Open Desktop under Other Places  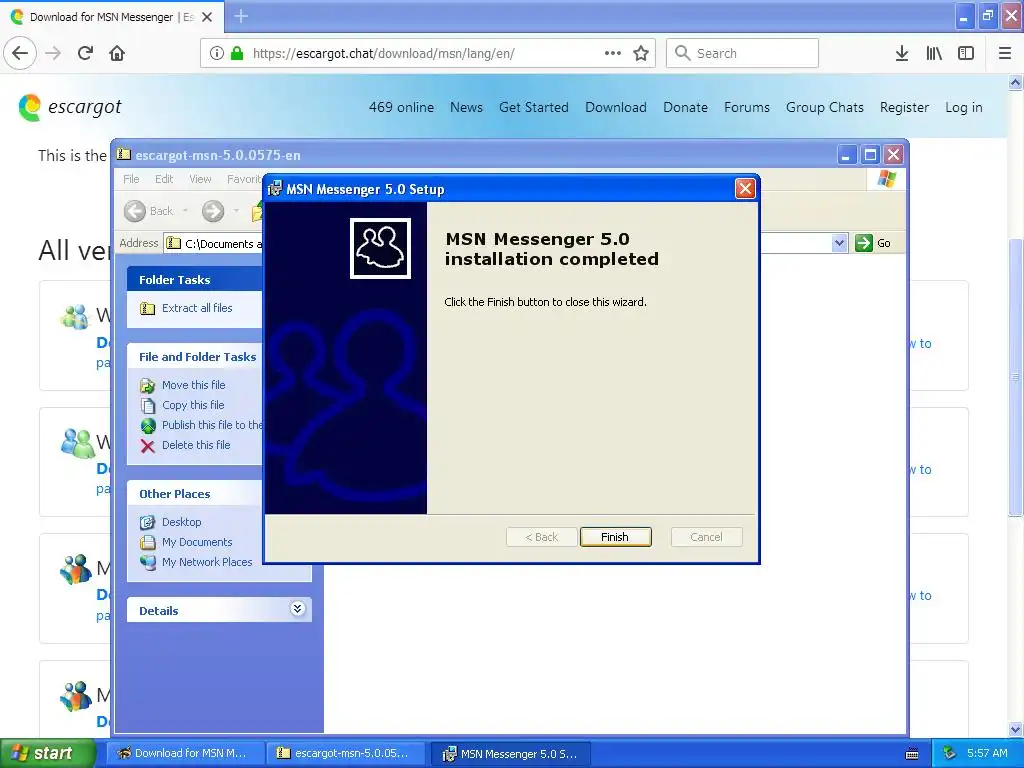(x=182, y=522)
